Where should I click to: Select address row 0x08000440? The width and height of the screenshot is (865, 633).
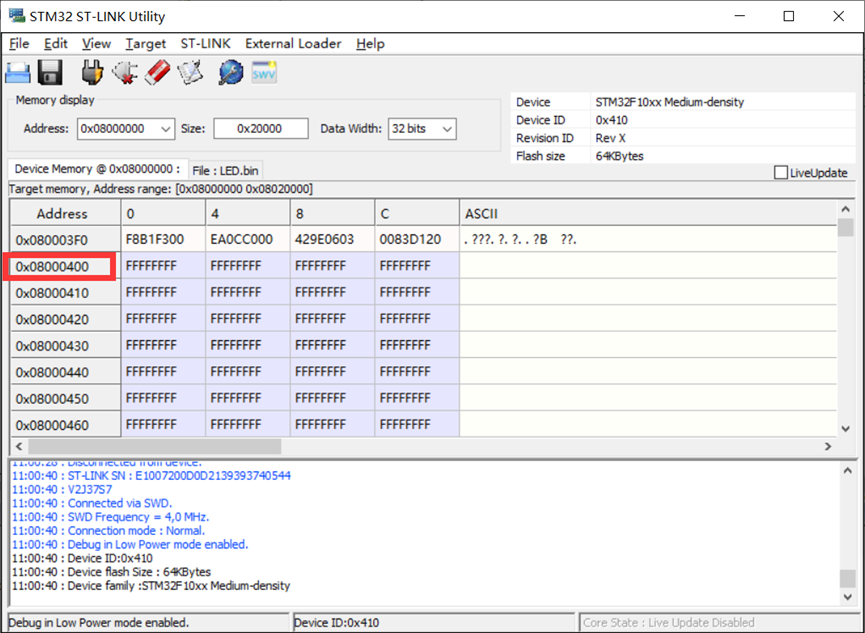pos(66,373)
